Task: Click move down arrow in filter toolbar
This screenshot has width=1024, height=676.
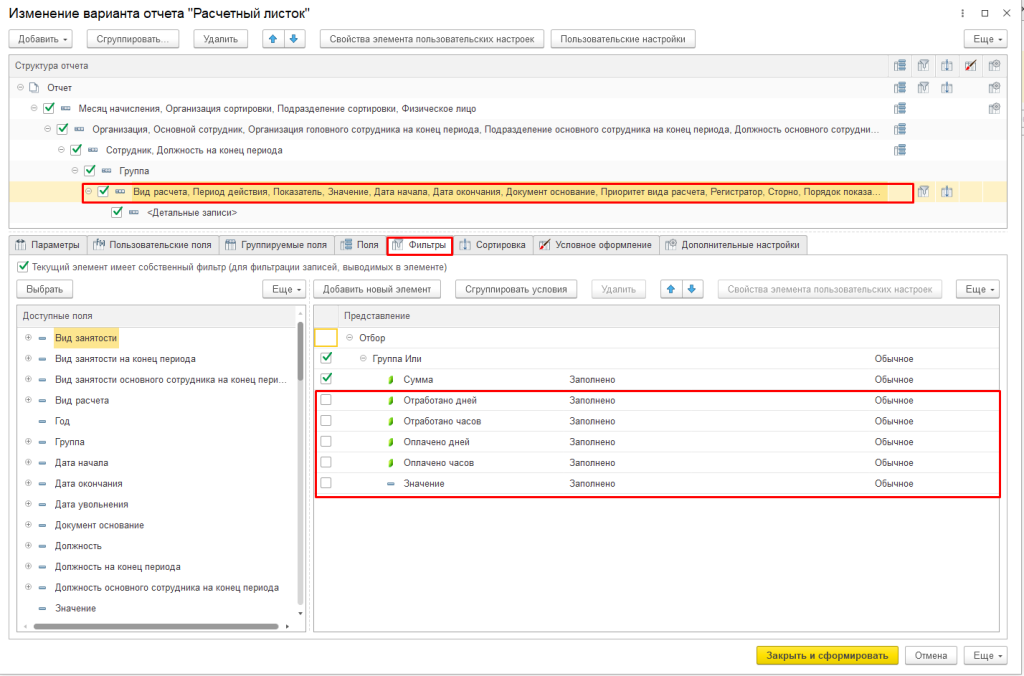Action: click(x=692, y=289)
